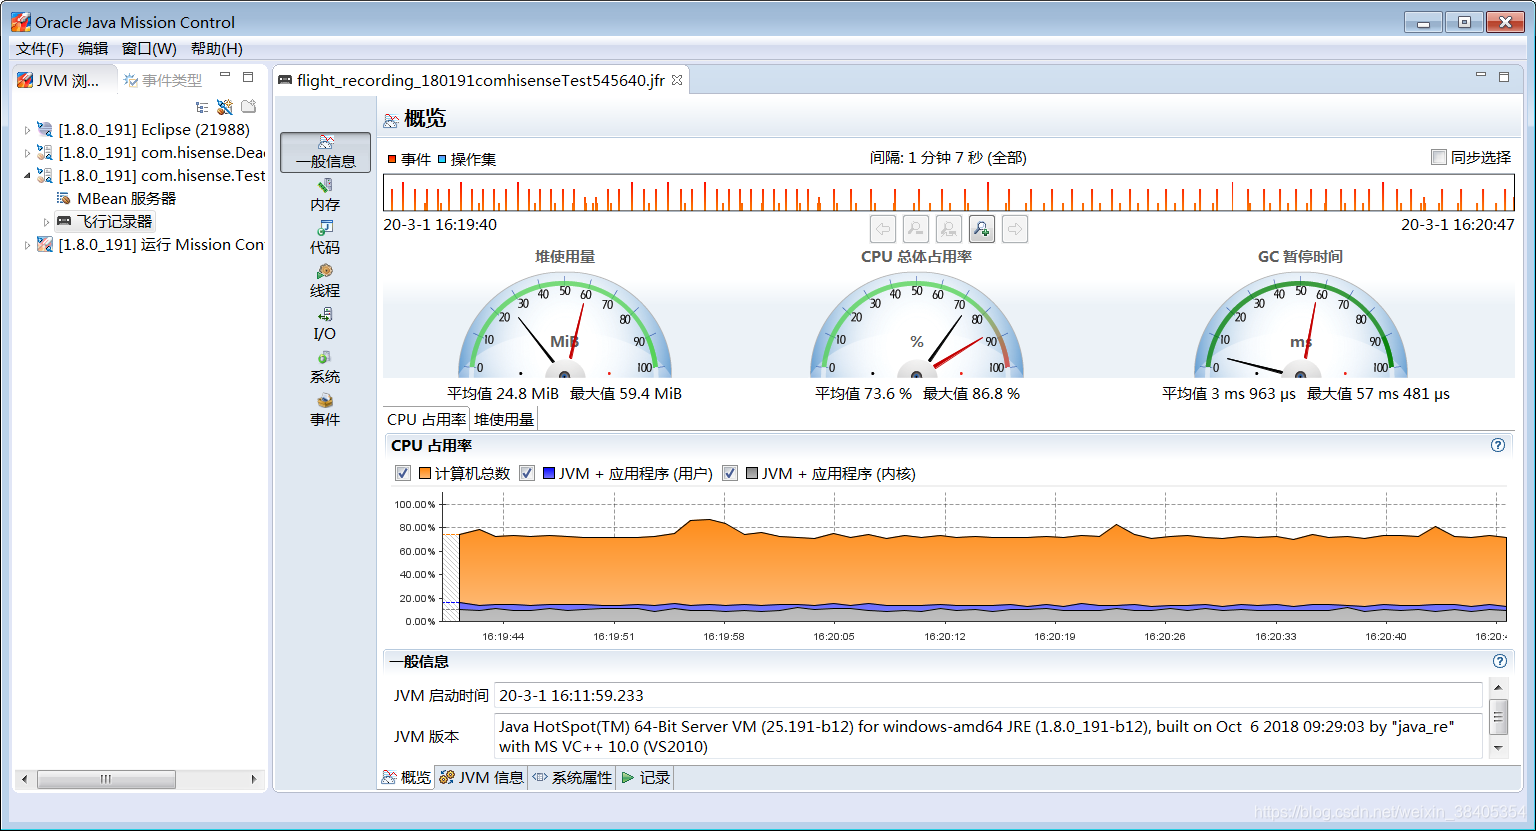Click the JVM browser horizontal scrollbar thumb
This screenshot has width=1536, height=831.
tap(106, 779)
